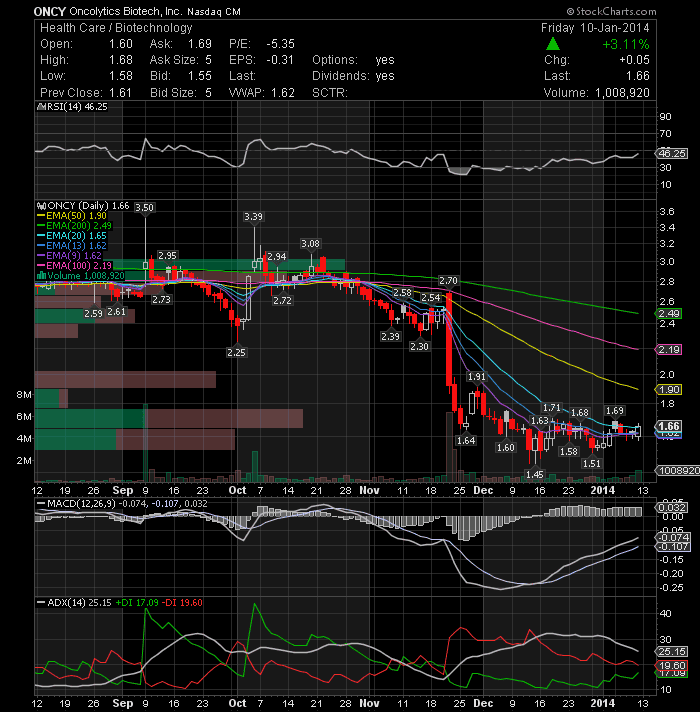The height and width of the screenshot is (712, 700).
Task: Click the 1.66 last price axis tag
Action: tap(668, 426)
